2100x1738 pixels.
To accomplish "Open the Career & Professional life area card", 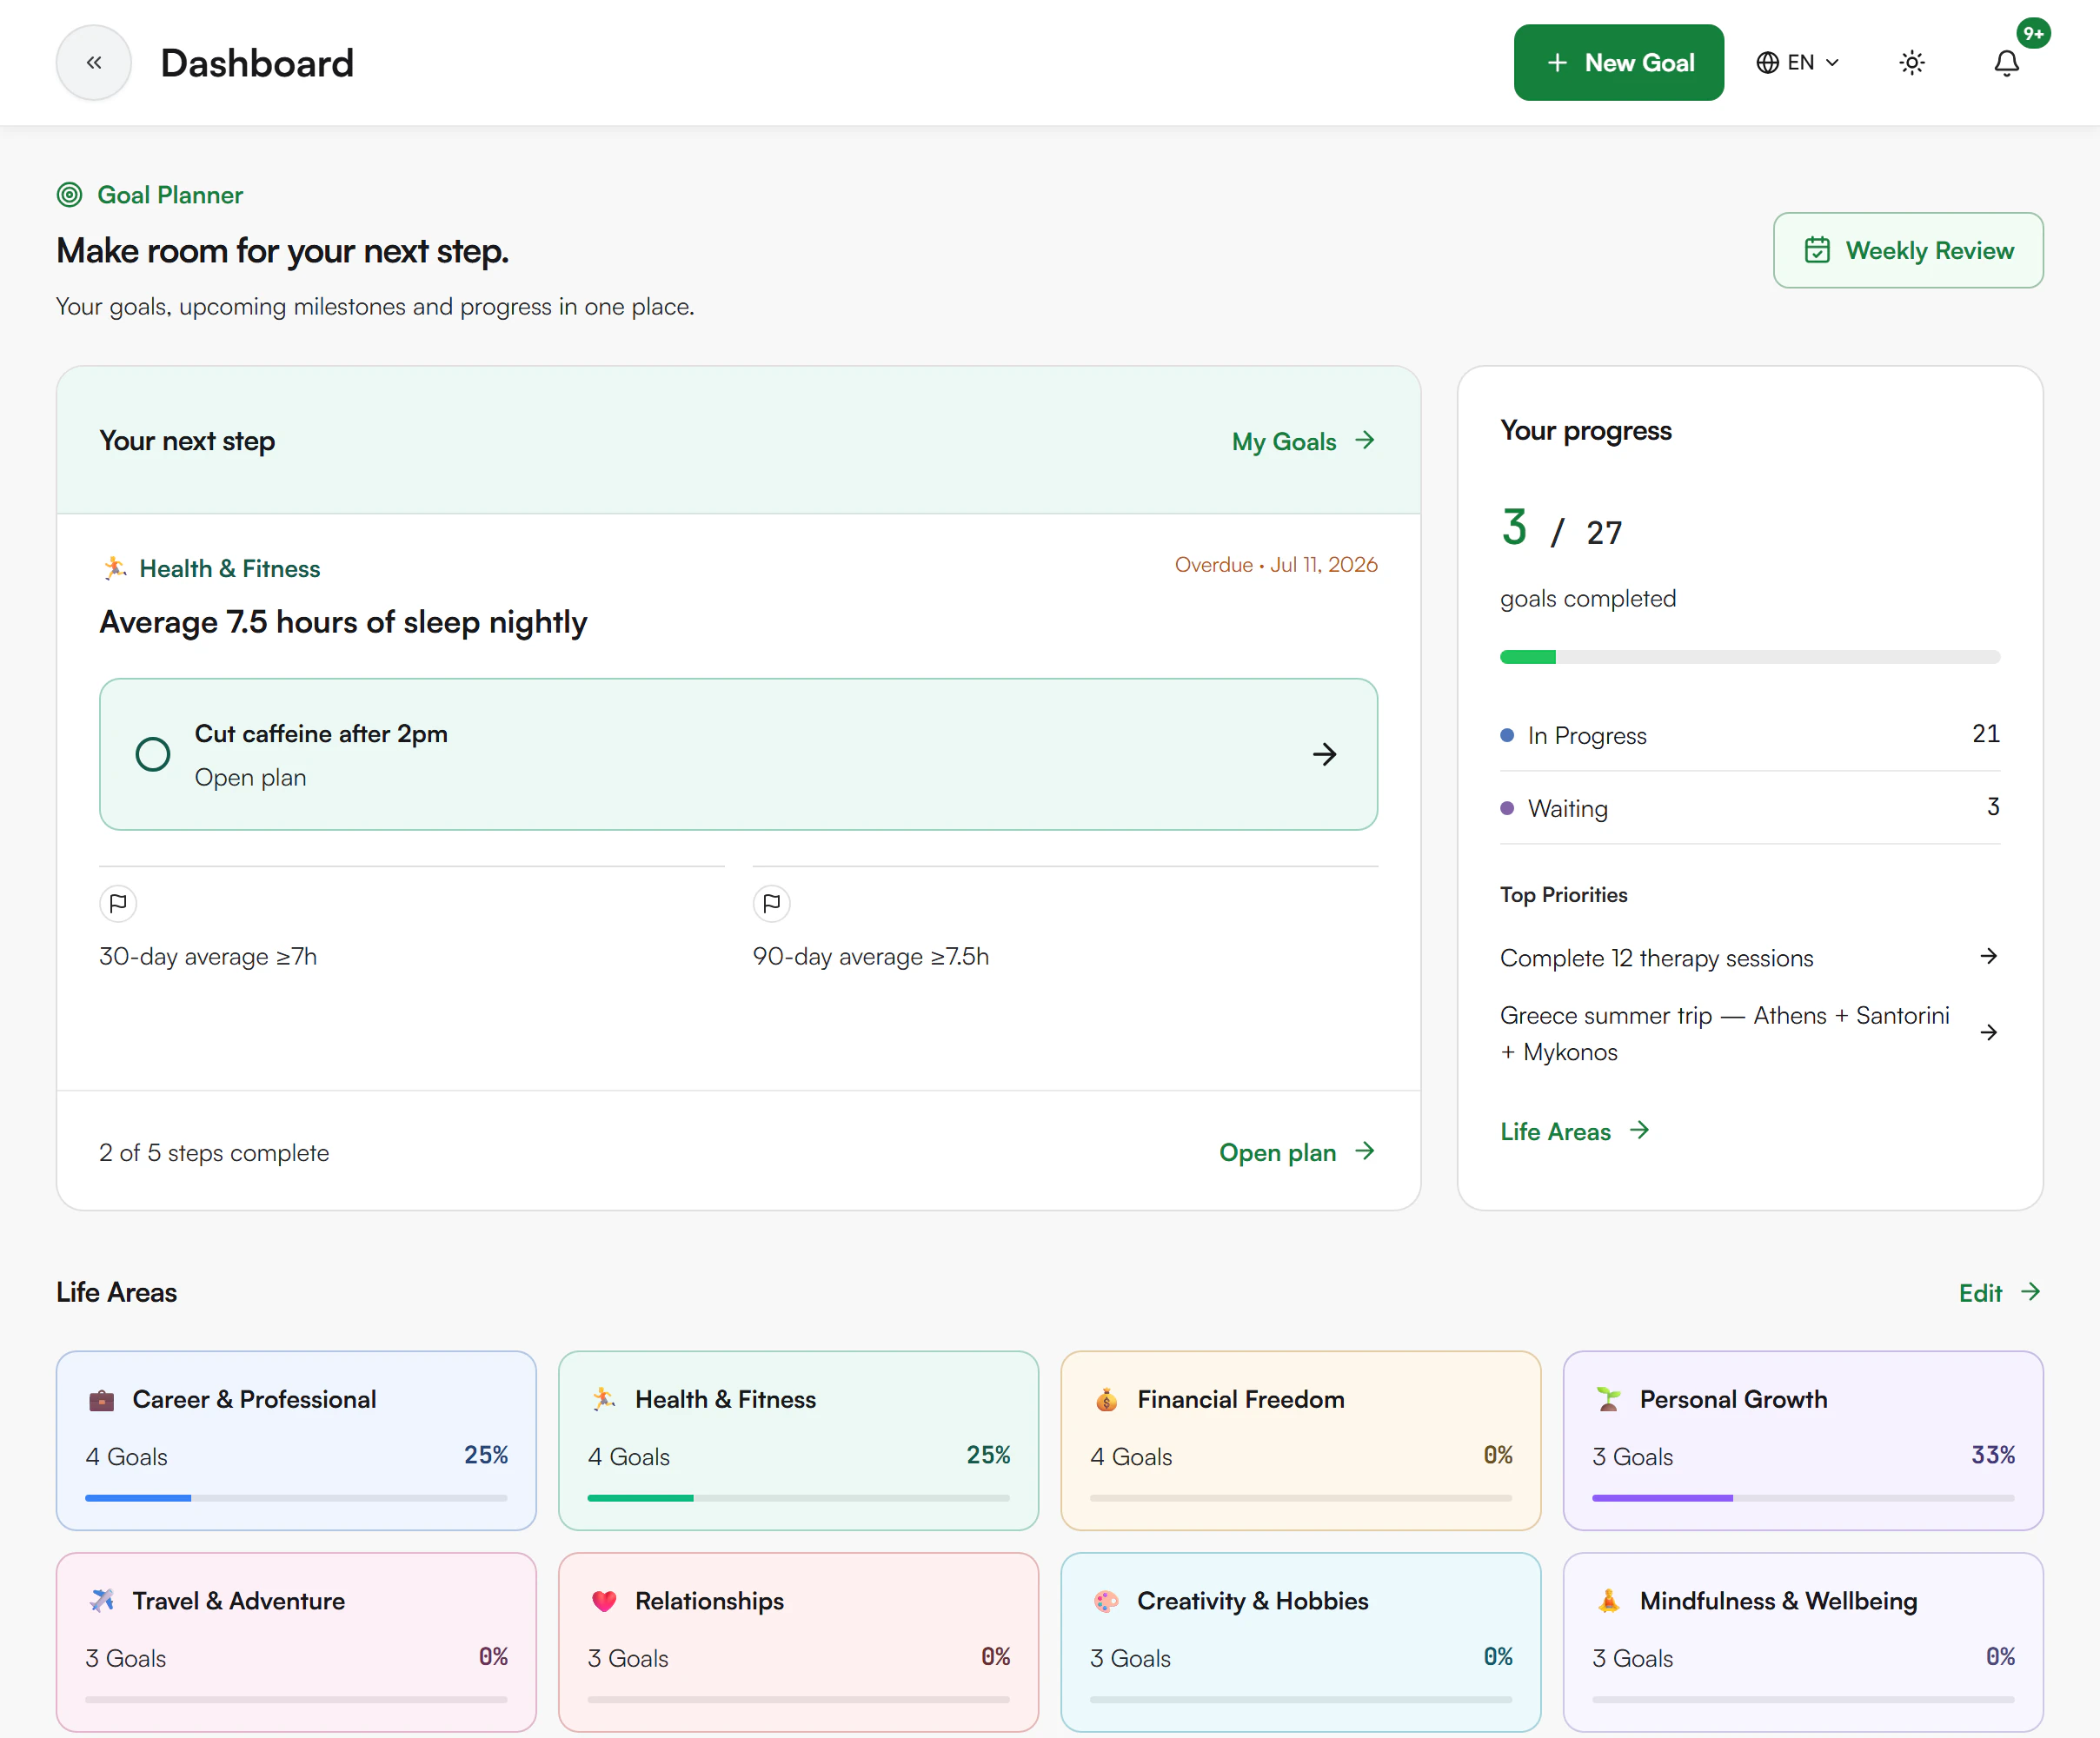I will pyautogui.click(x=296, y=1440).
